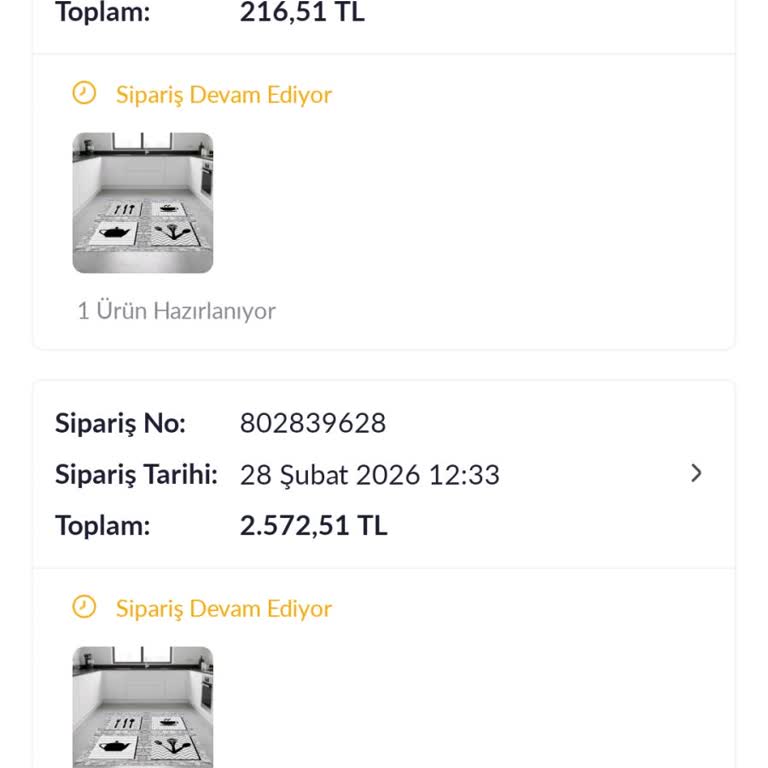Click 'Sipariş Devam Ediyor' status for order 802839628
Screen dimensions: 768x768
click(224, 608)
